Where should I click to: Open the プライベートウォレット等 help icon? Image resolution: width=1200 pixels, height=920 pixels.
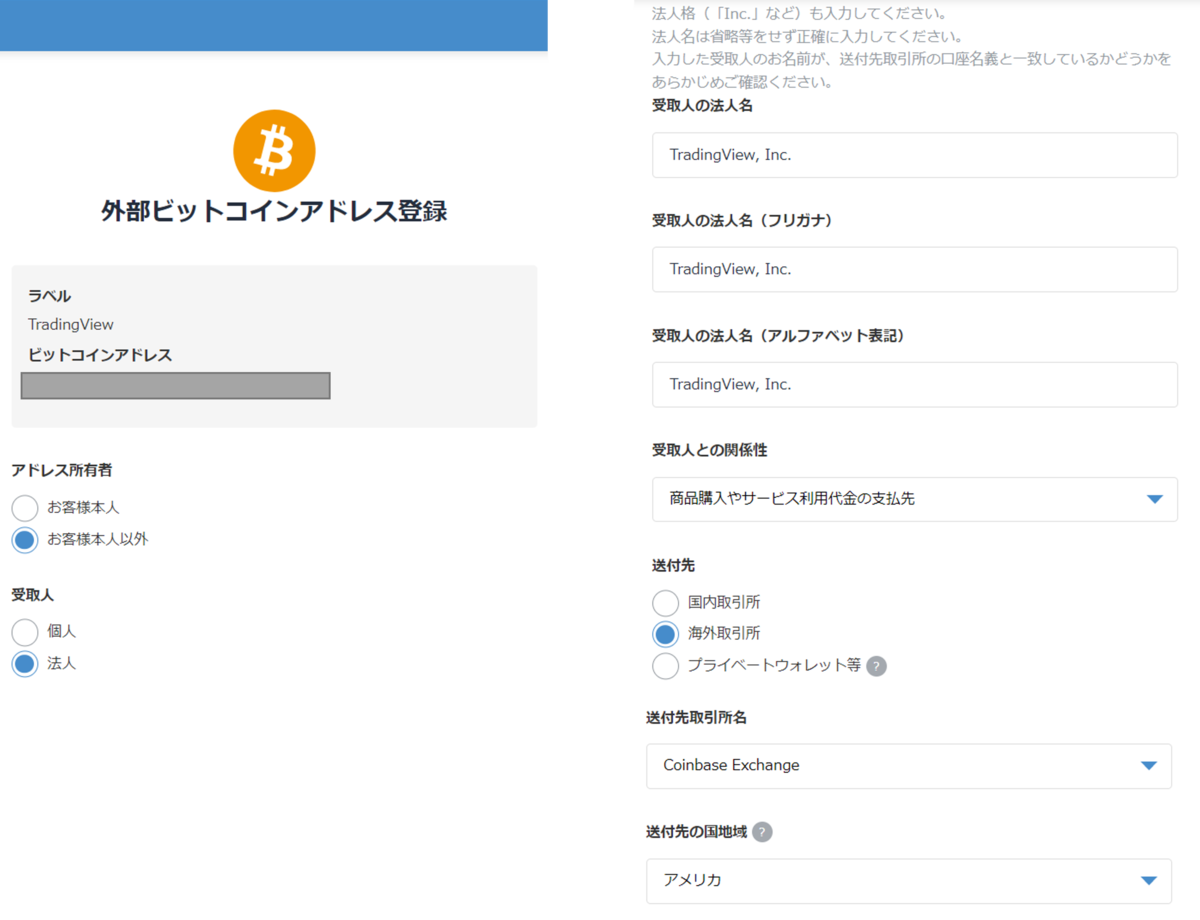point(876,666)
